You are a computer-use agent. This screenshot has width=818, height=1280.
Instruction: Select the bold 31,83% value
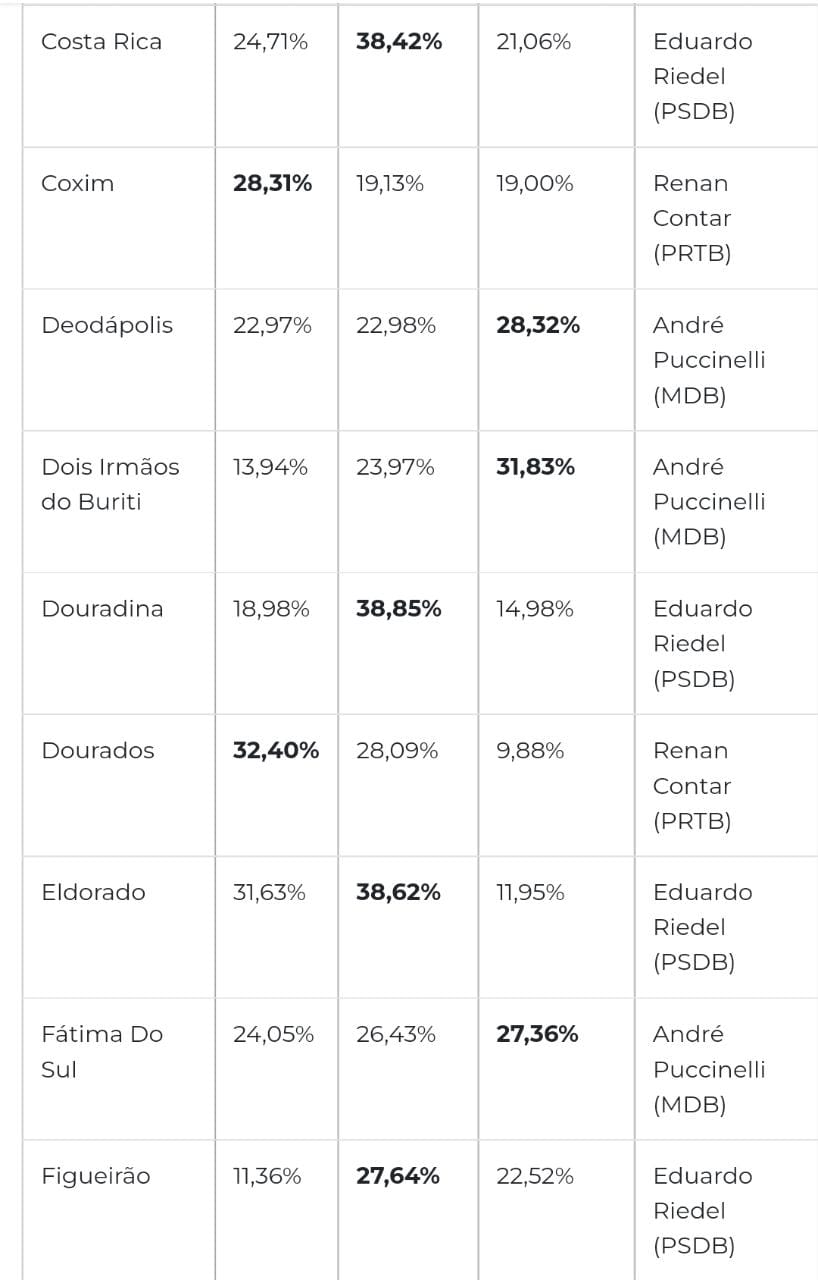point(535,467)
